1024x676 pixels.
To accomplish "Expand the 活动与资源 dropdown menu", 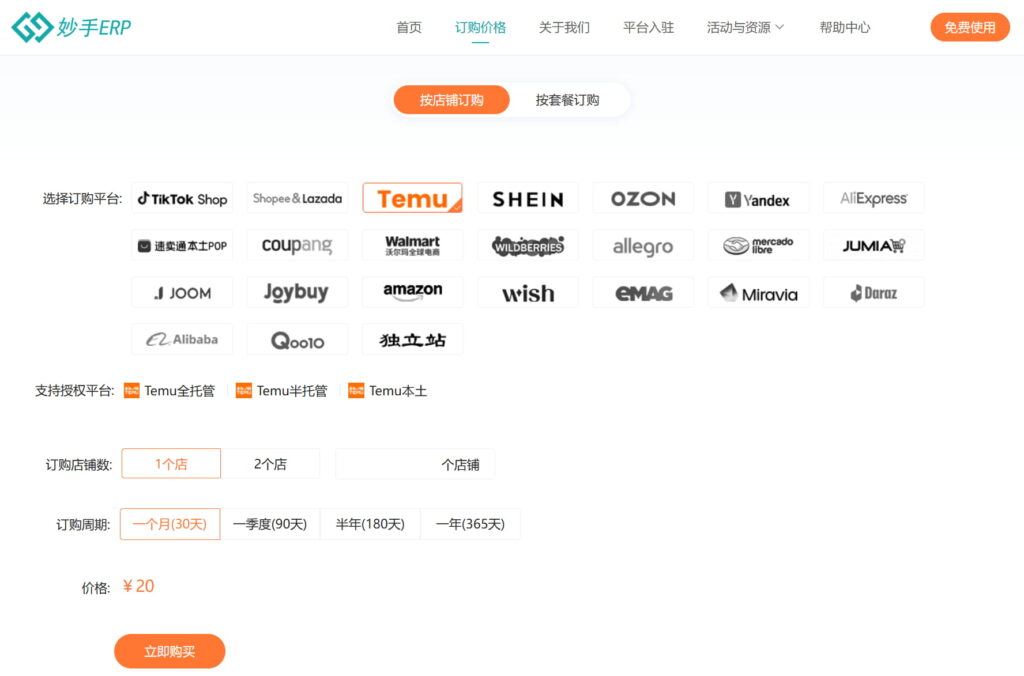I will [745, 27].
